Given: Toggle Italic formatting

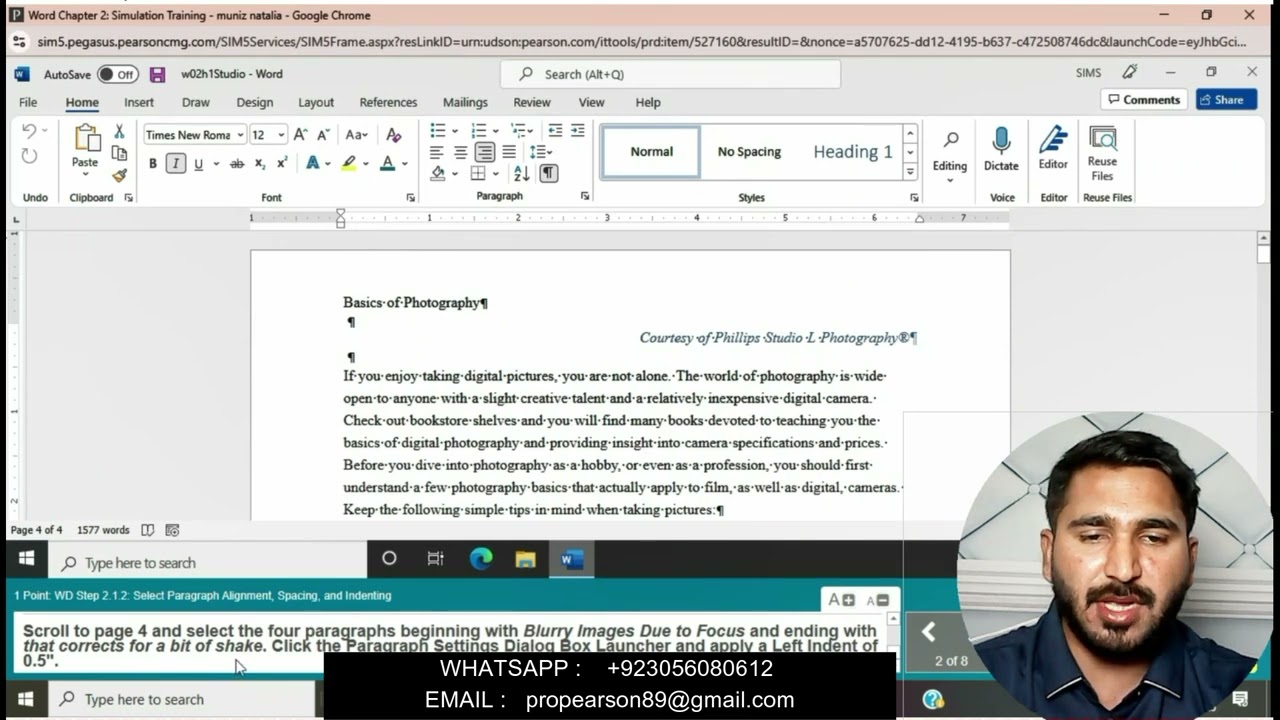Looking at the screenshot, I should tap(175, 164).
